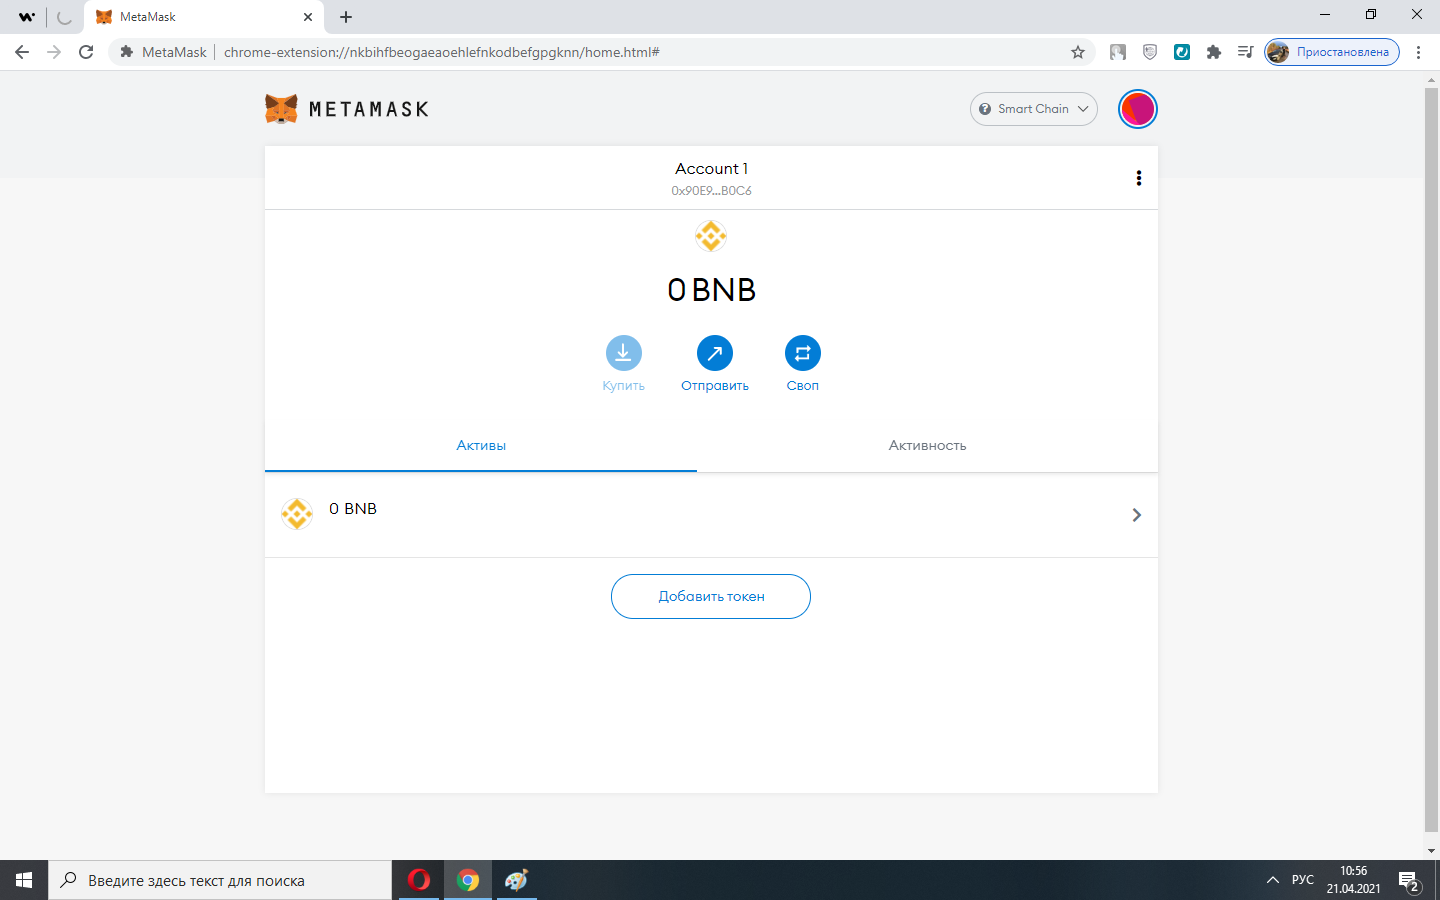
Task: Click the page vertical scrollbar
Action: coord(1431,459)
